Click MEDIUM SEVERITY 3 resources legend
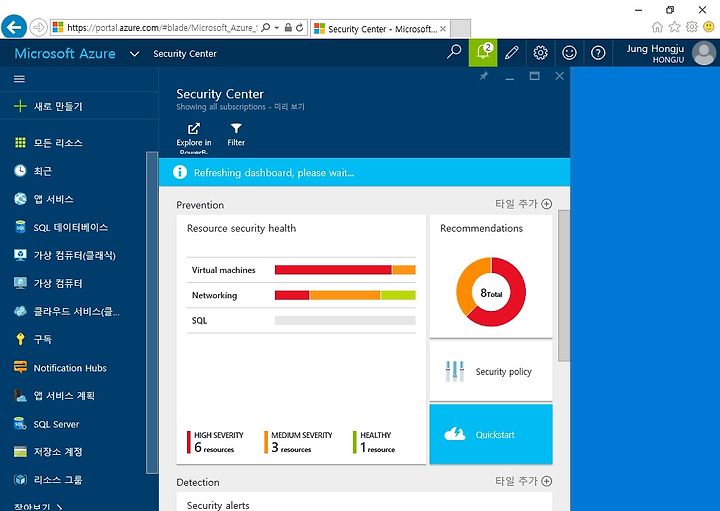Screen dimensions: 720x511 coord(298,442)
